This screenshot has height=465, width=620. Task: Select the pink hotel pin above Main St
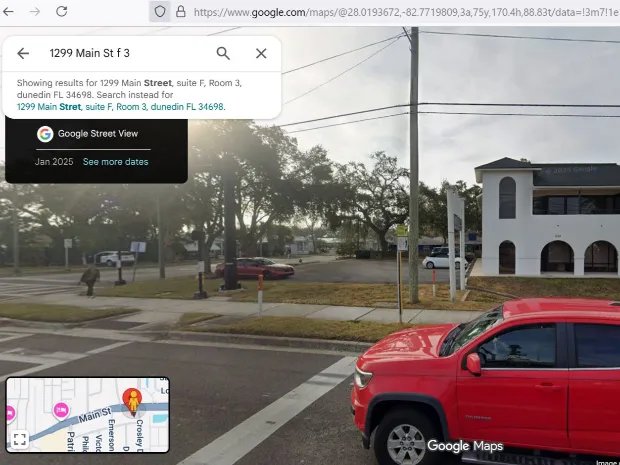click(60, 409)
